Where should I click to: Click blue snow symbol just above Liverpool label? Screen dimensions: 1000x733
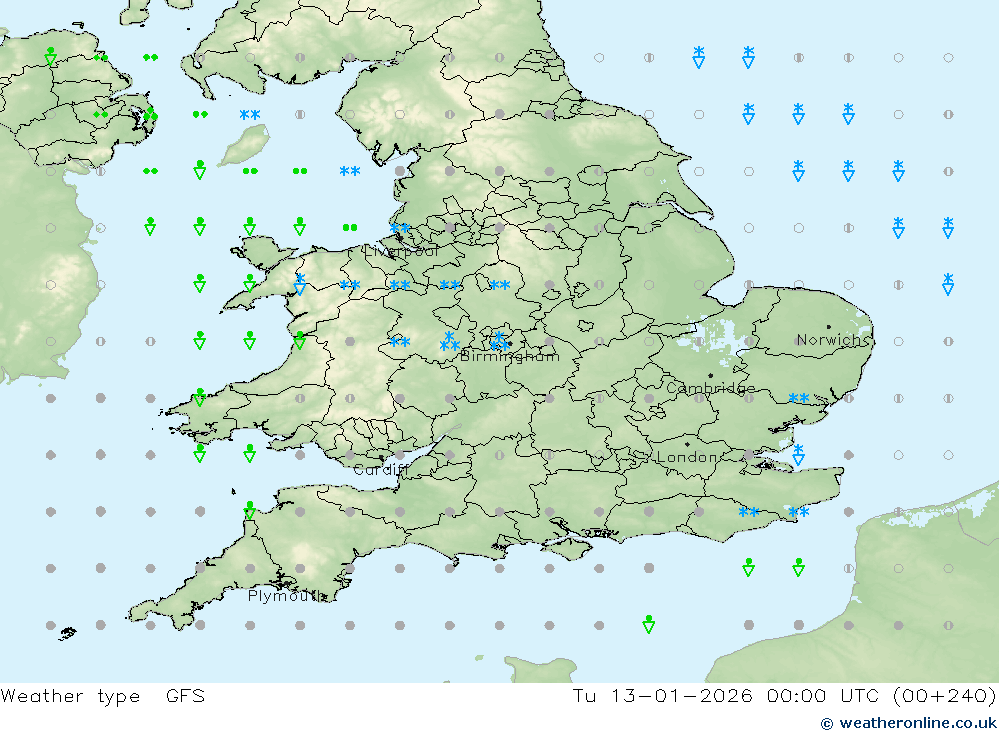click(x=400, y=228)
